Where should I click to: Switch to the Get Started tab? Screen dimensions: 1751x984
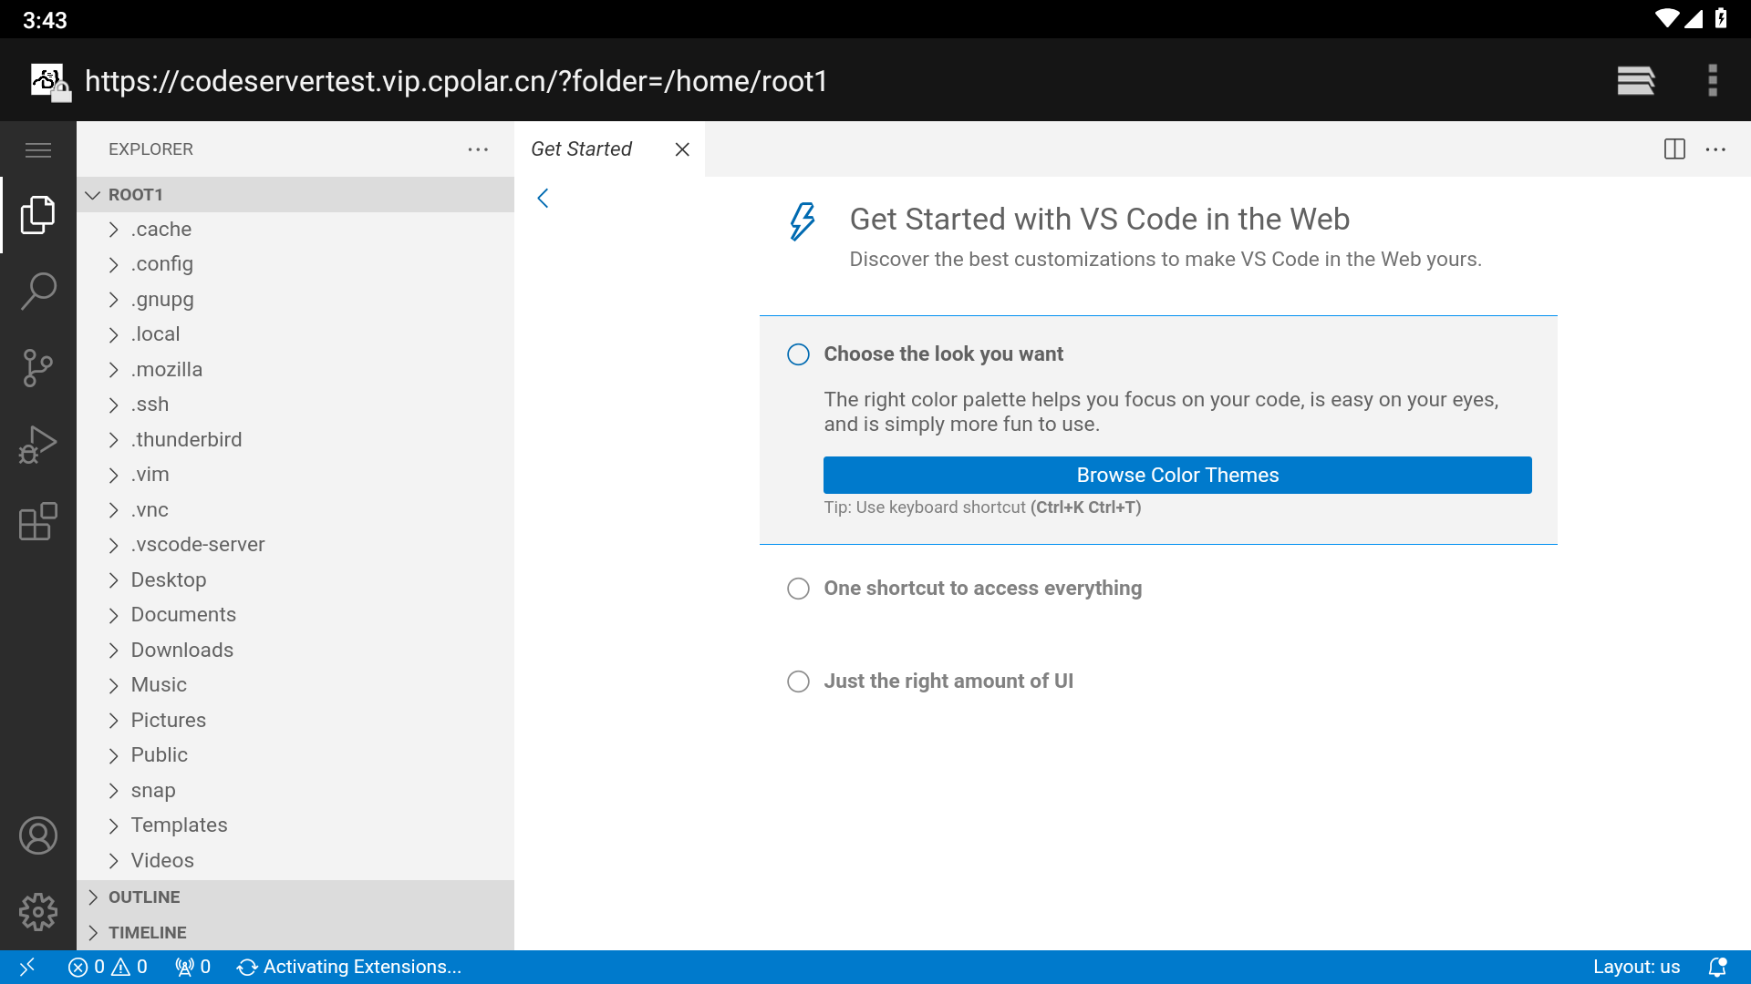point(581,149)
